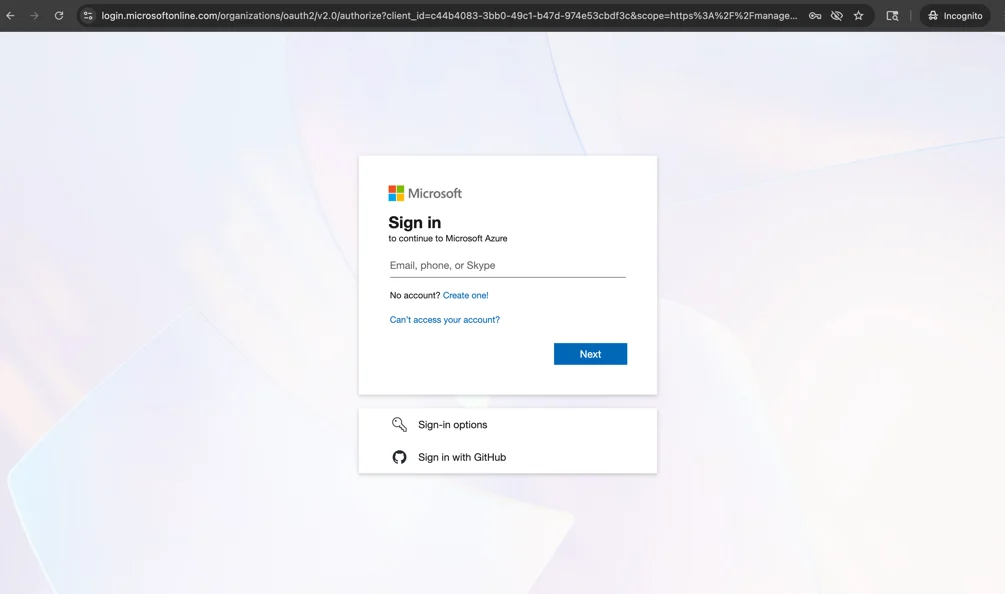This screenshot has width=1005, height=594.
Task: Click the GitHub icon next to Sign in
Action: click(399, 457)
